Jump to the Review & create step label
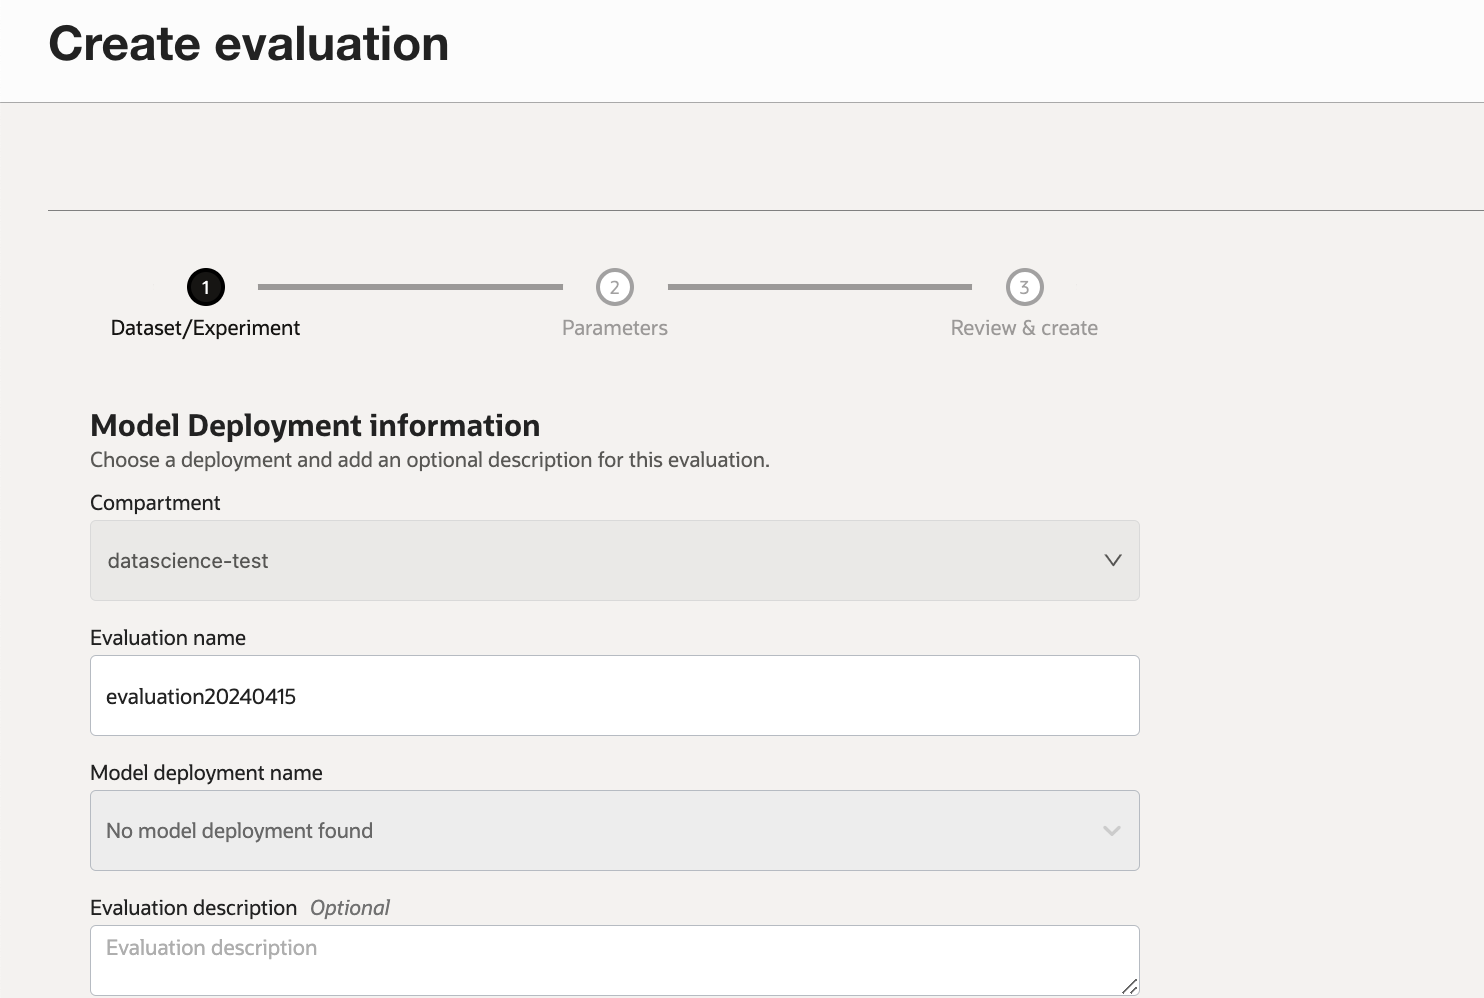Screen dimensions: 1484x998 [1024, 328]
